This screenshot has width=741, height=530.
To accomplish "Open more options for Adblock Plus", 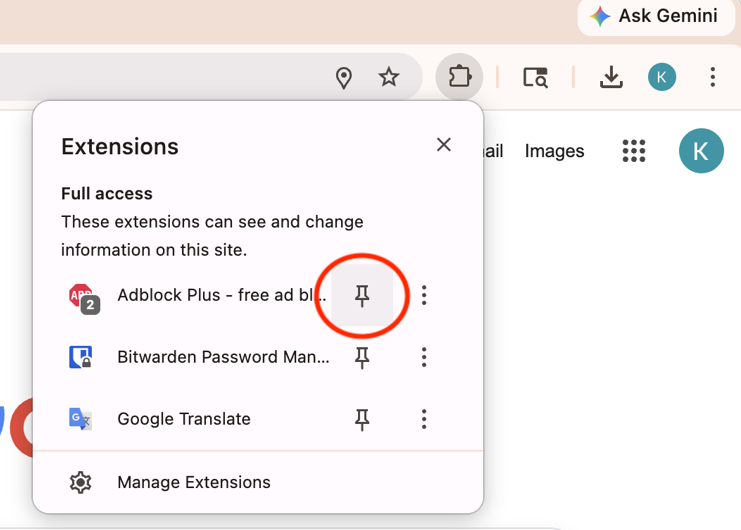I will coord(424,295).
